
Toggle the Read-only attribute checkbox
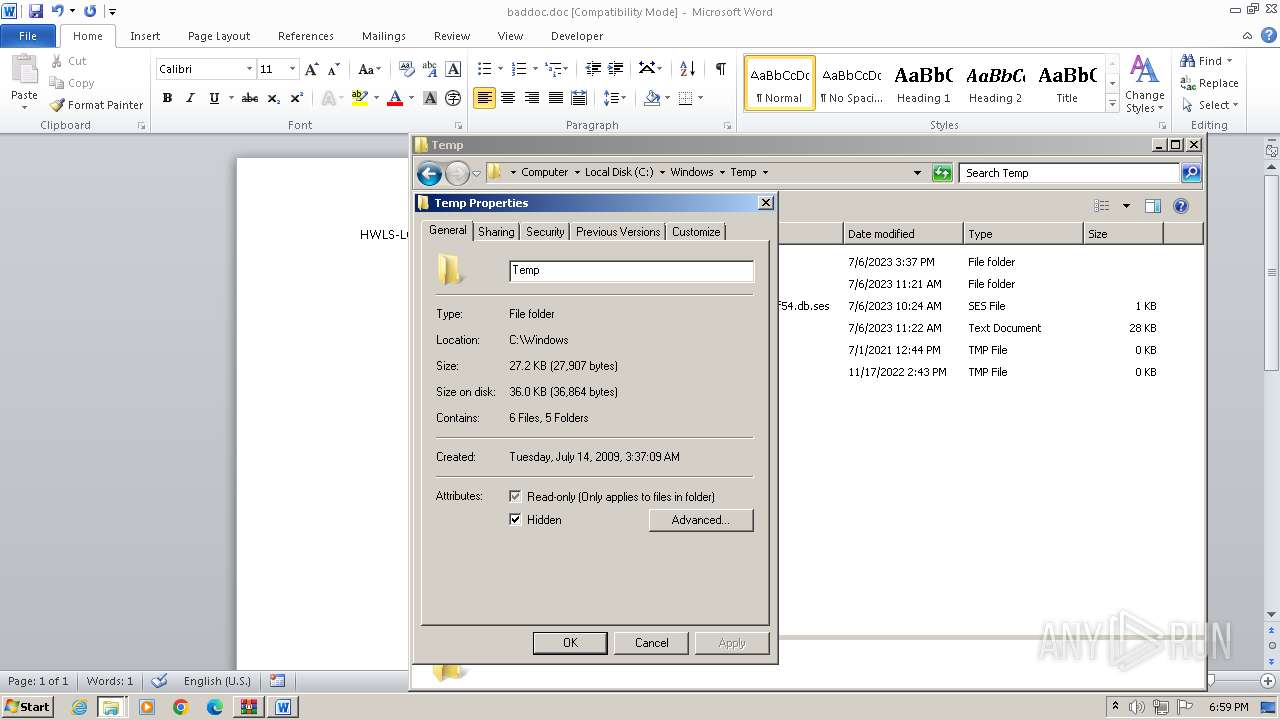(x=515, y=496)
